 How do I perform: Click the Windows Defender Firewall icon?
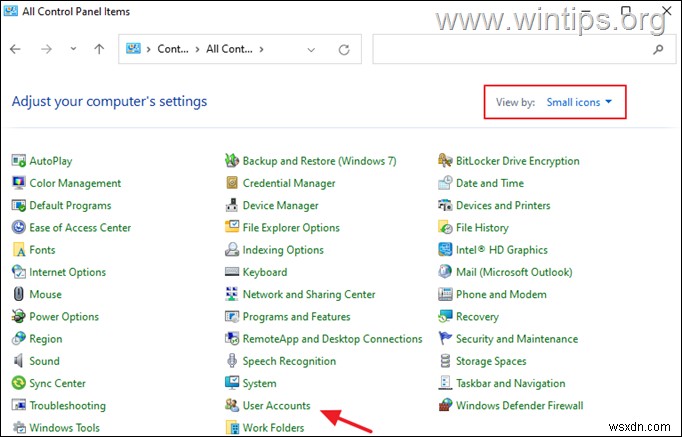(x=445, y=405)
